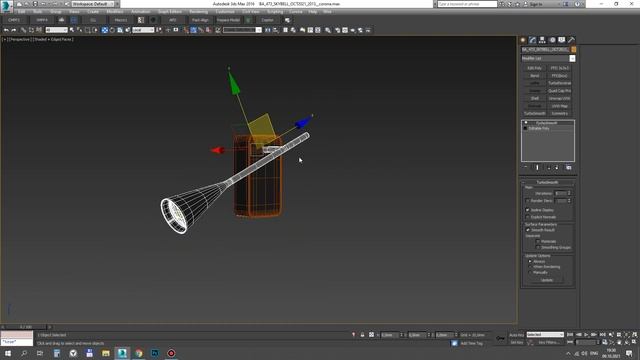Click Pin Stack icon below modifier stack
Viewport: 640px width, 360px height.
526,168
